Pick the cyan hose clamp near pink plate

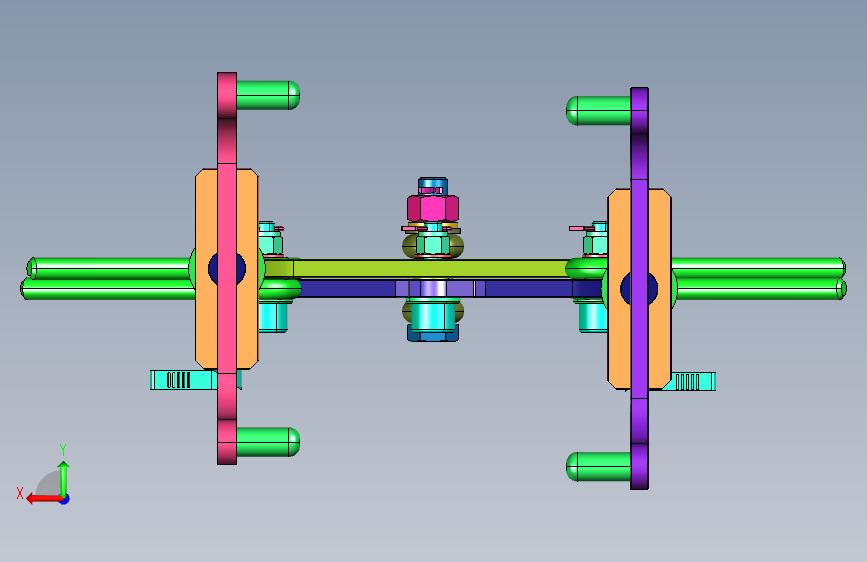[x=182, y=380]
